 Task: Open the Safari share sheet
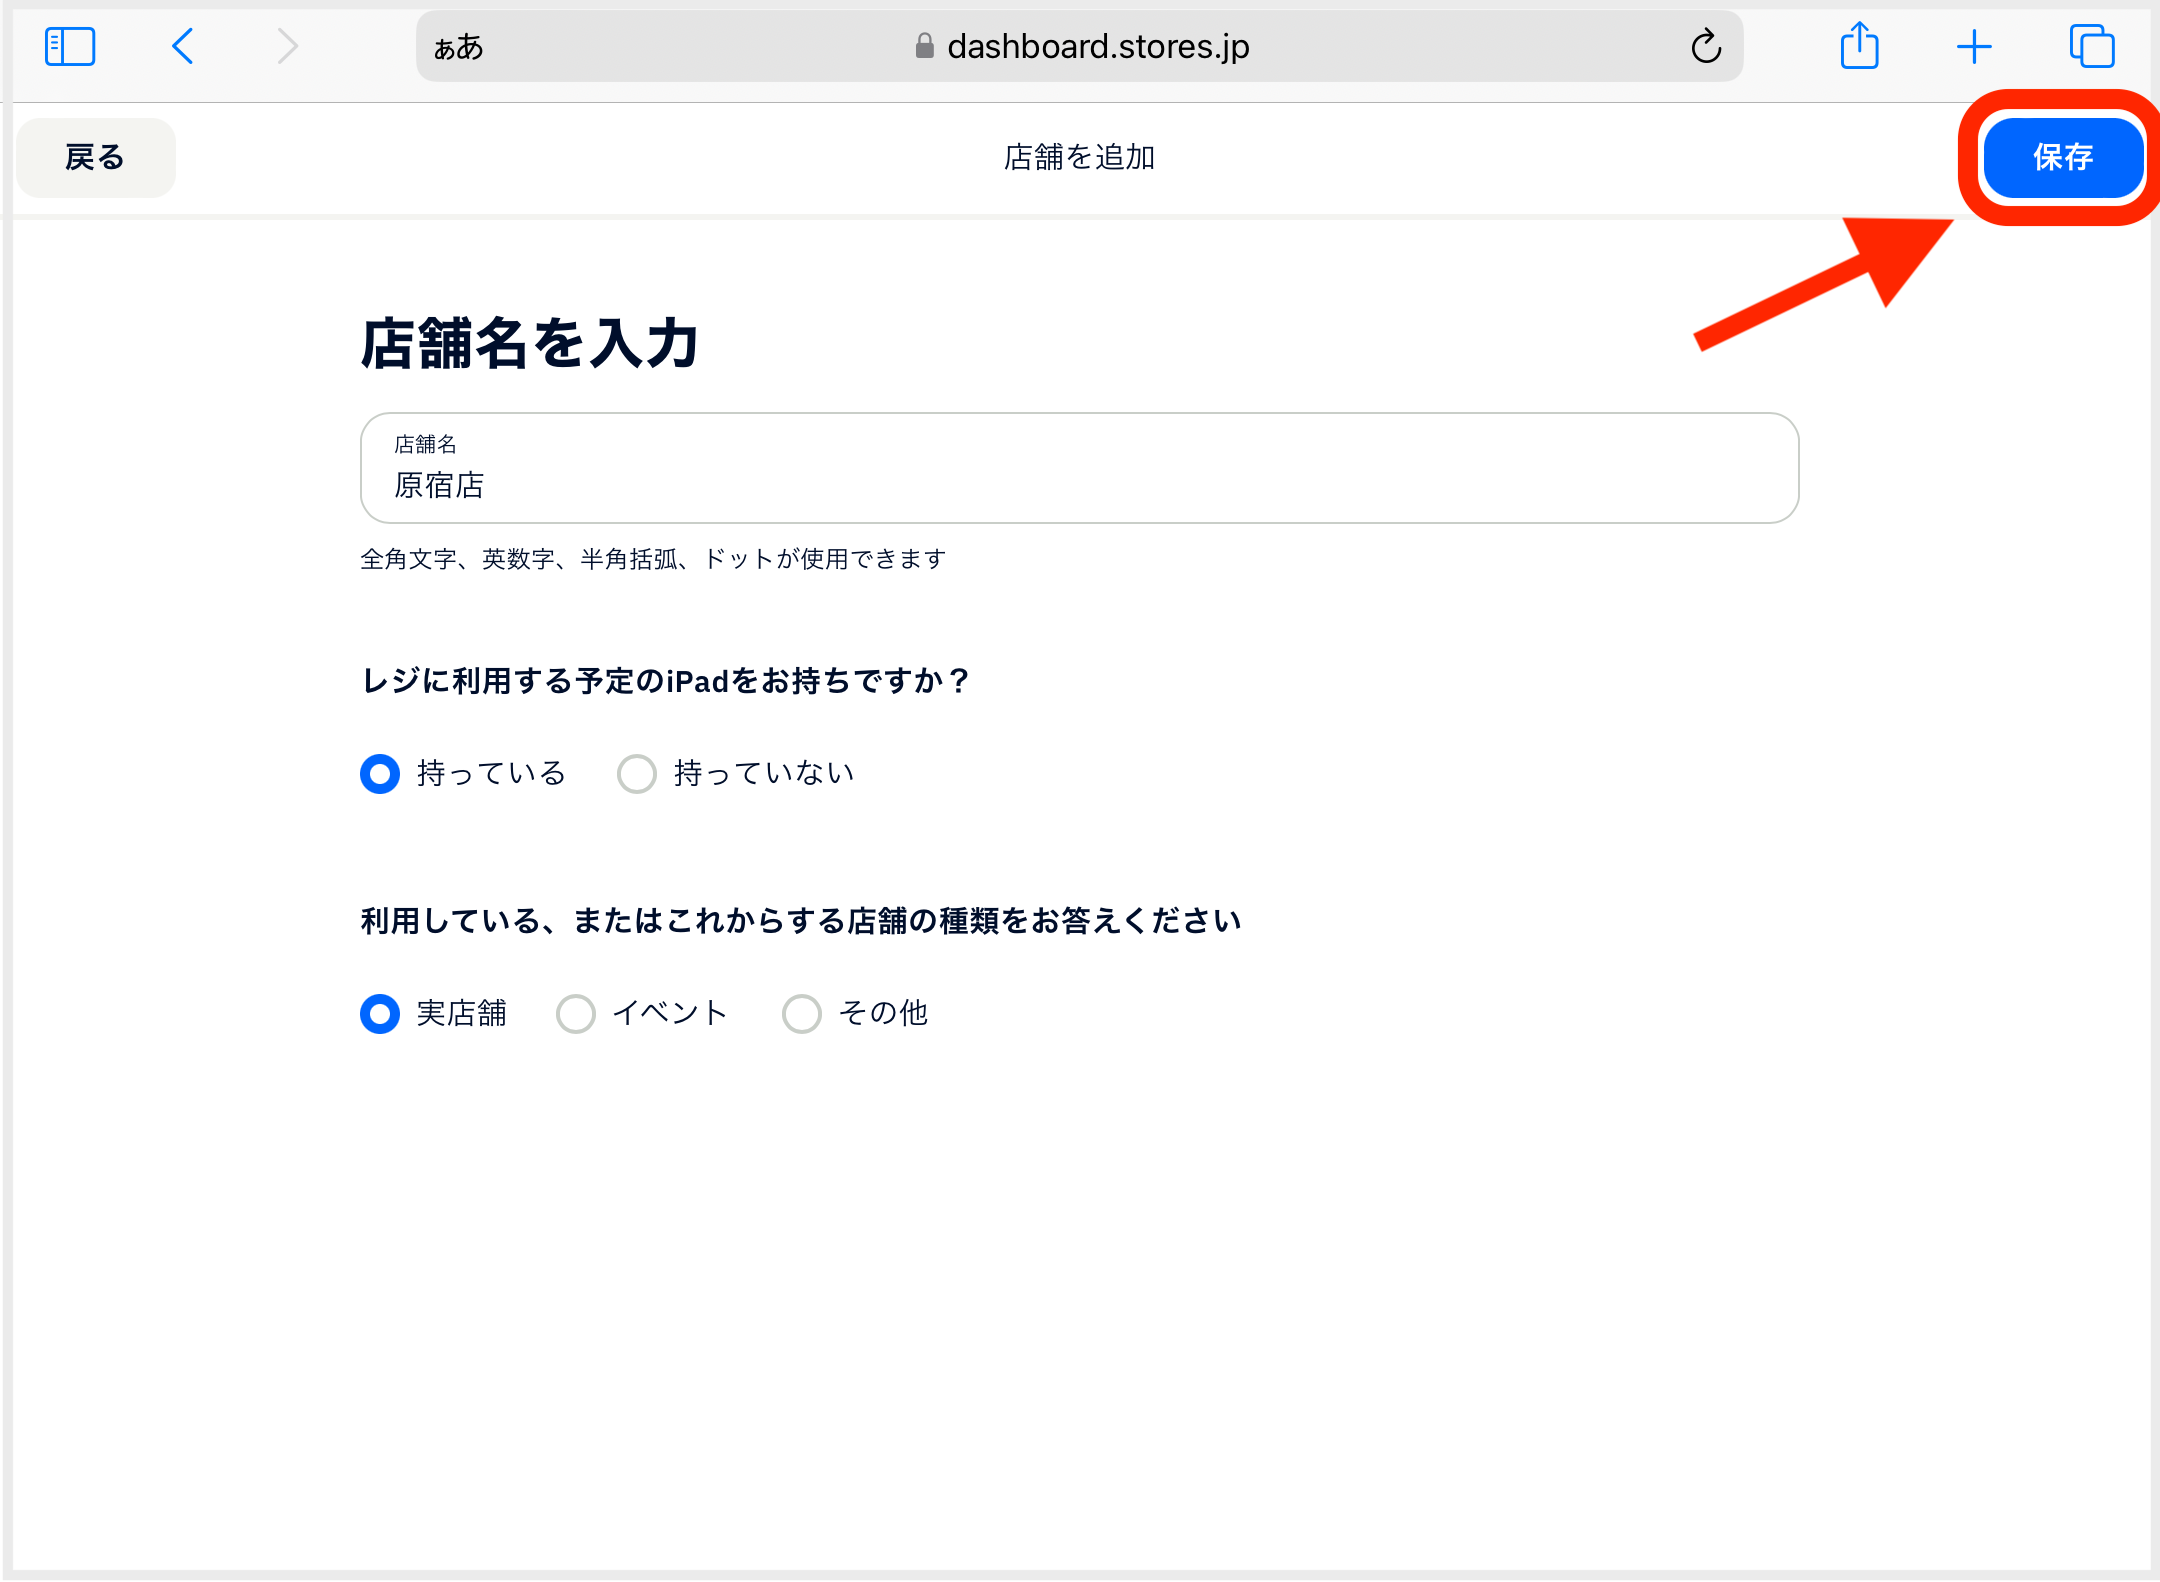1860,46
